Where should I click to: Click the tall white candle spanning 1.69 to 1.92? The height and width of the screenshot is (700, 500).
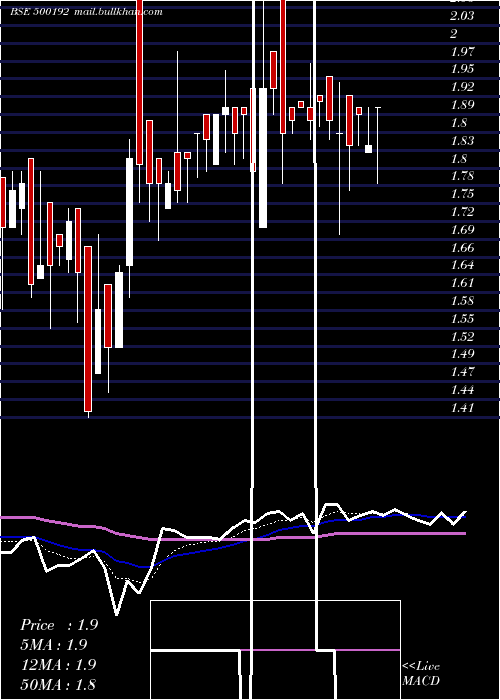click(263, 158)
